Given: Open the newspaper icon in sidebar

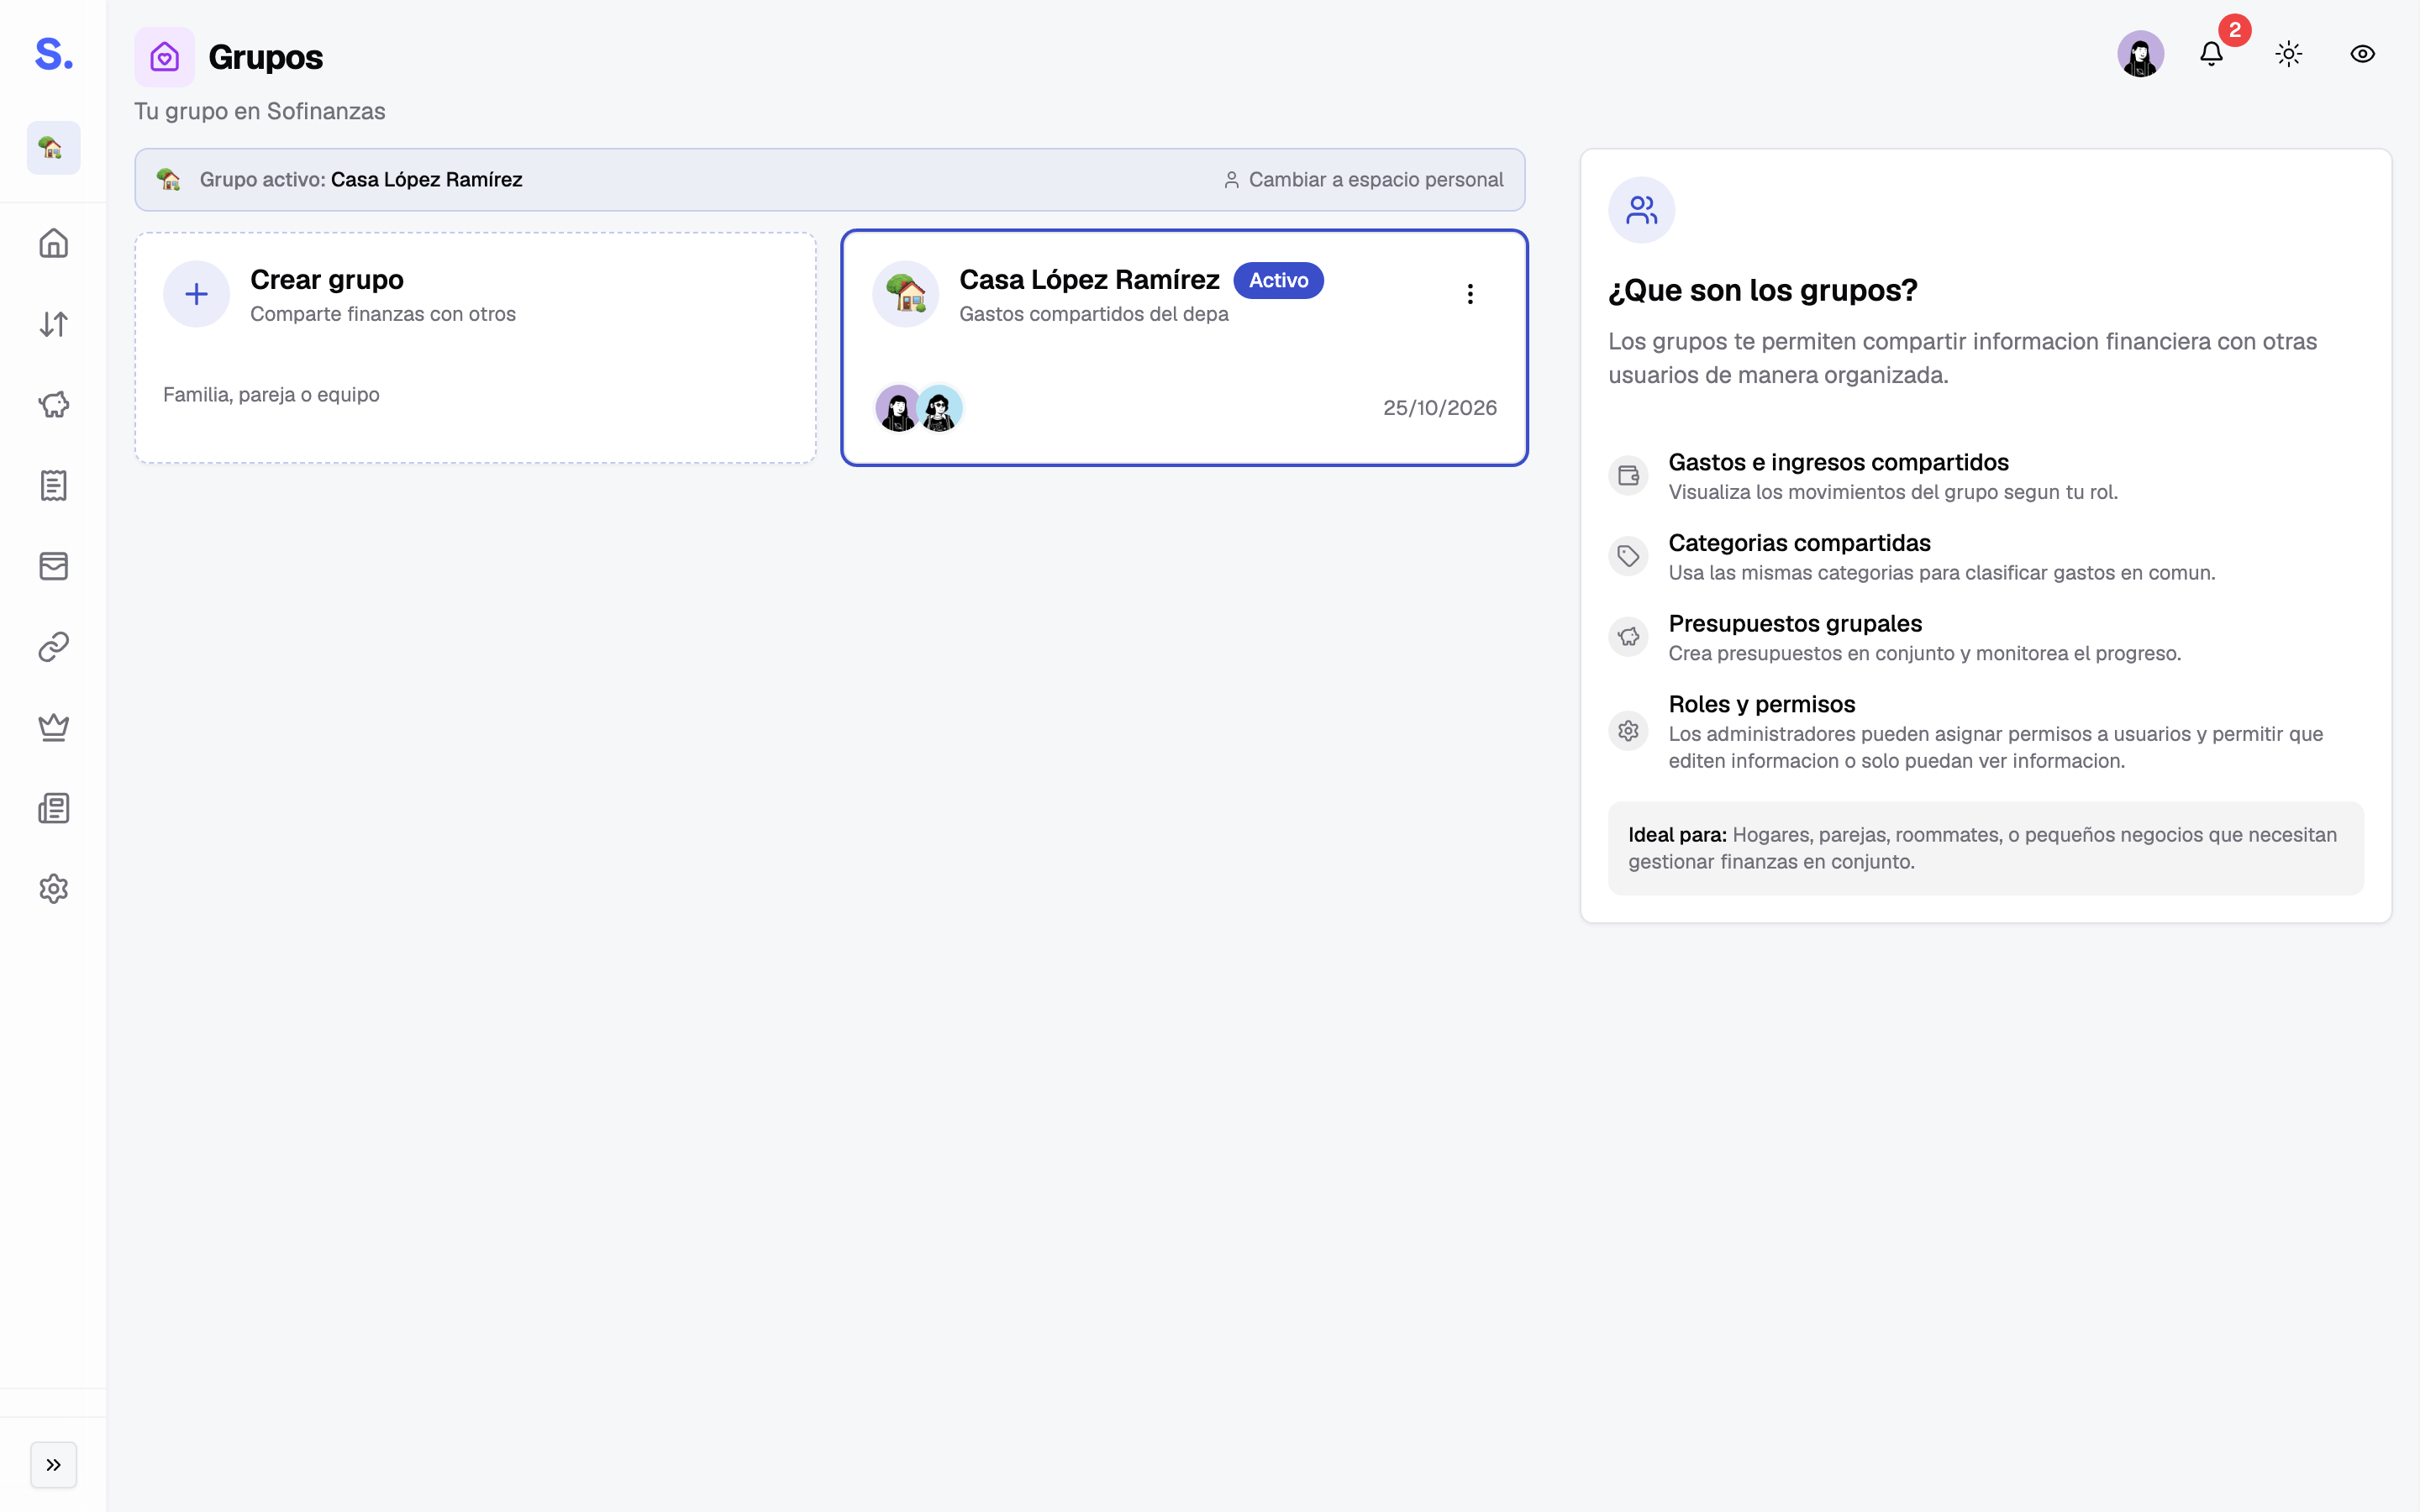Looking at the screenshot, I should tap(53, 808).
